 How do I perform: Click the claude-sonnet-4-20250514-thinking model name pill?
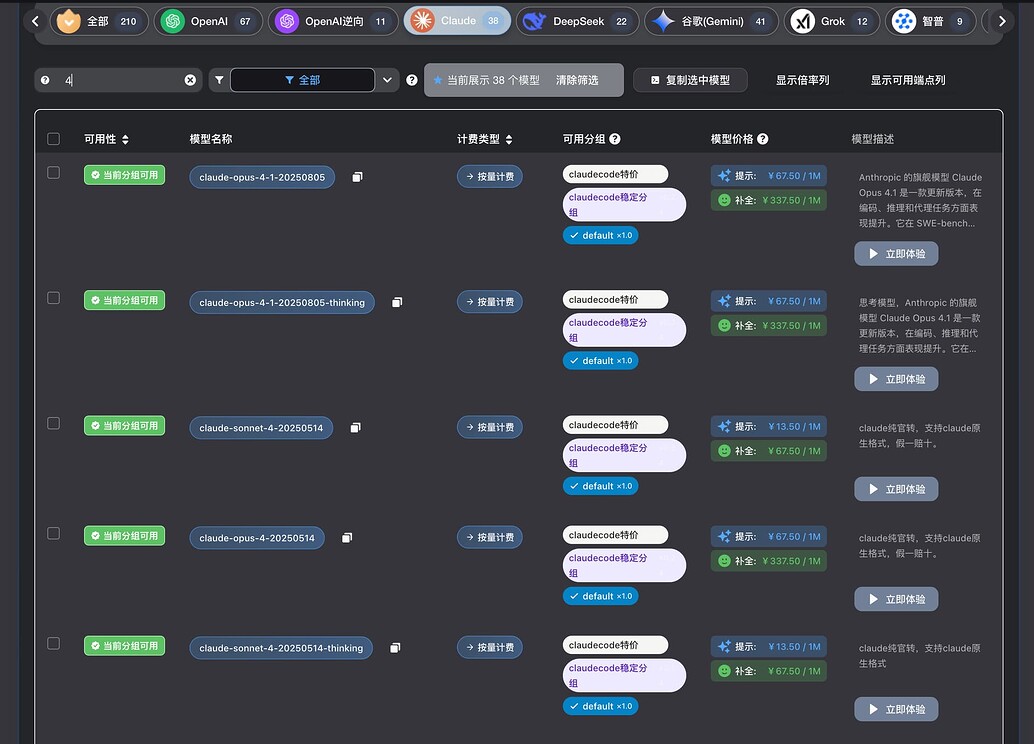coord(281,648)
